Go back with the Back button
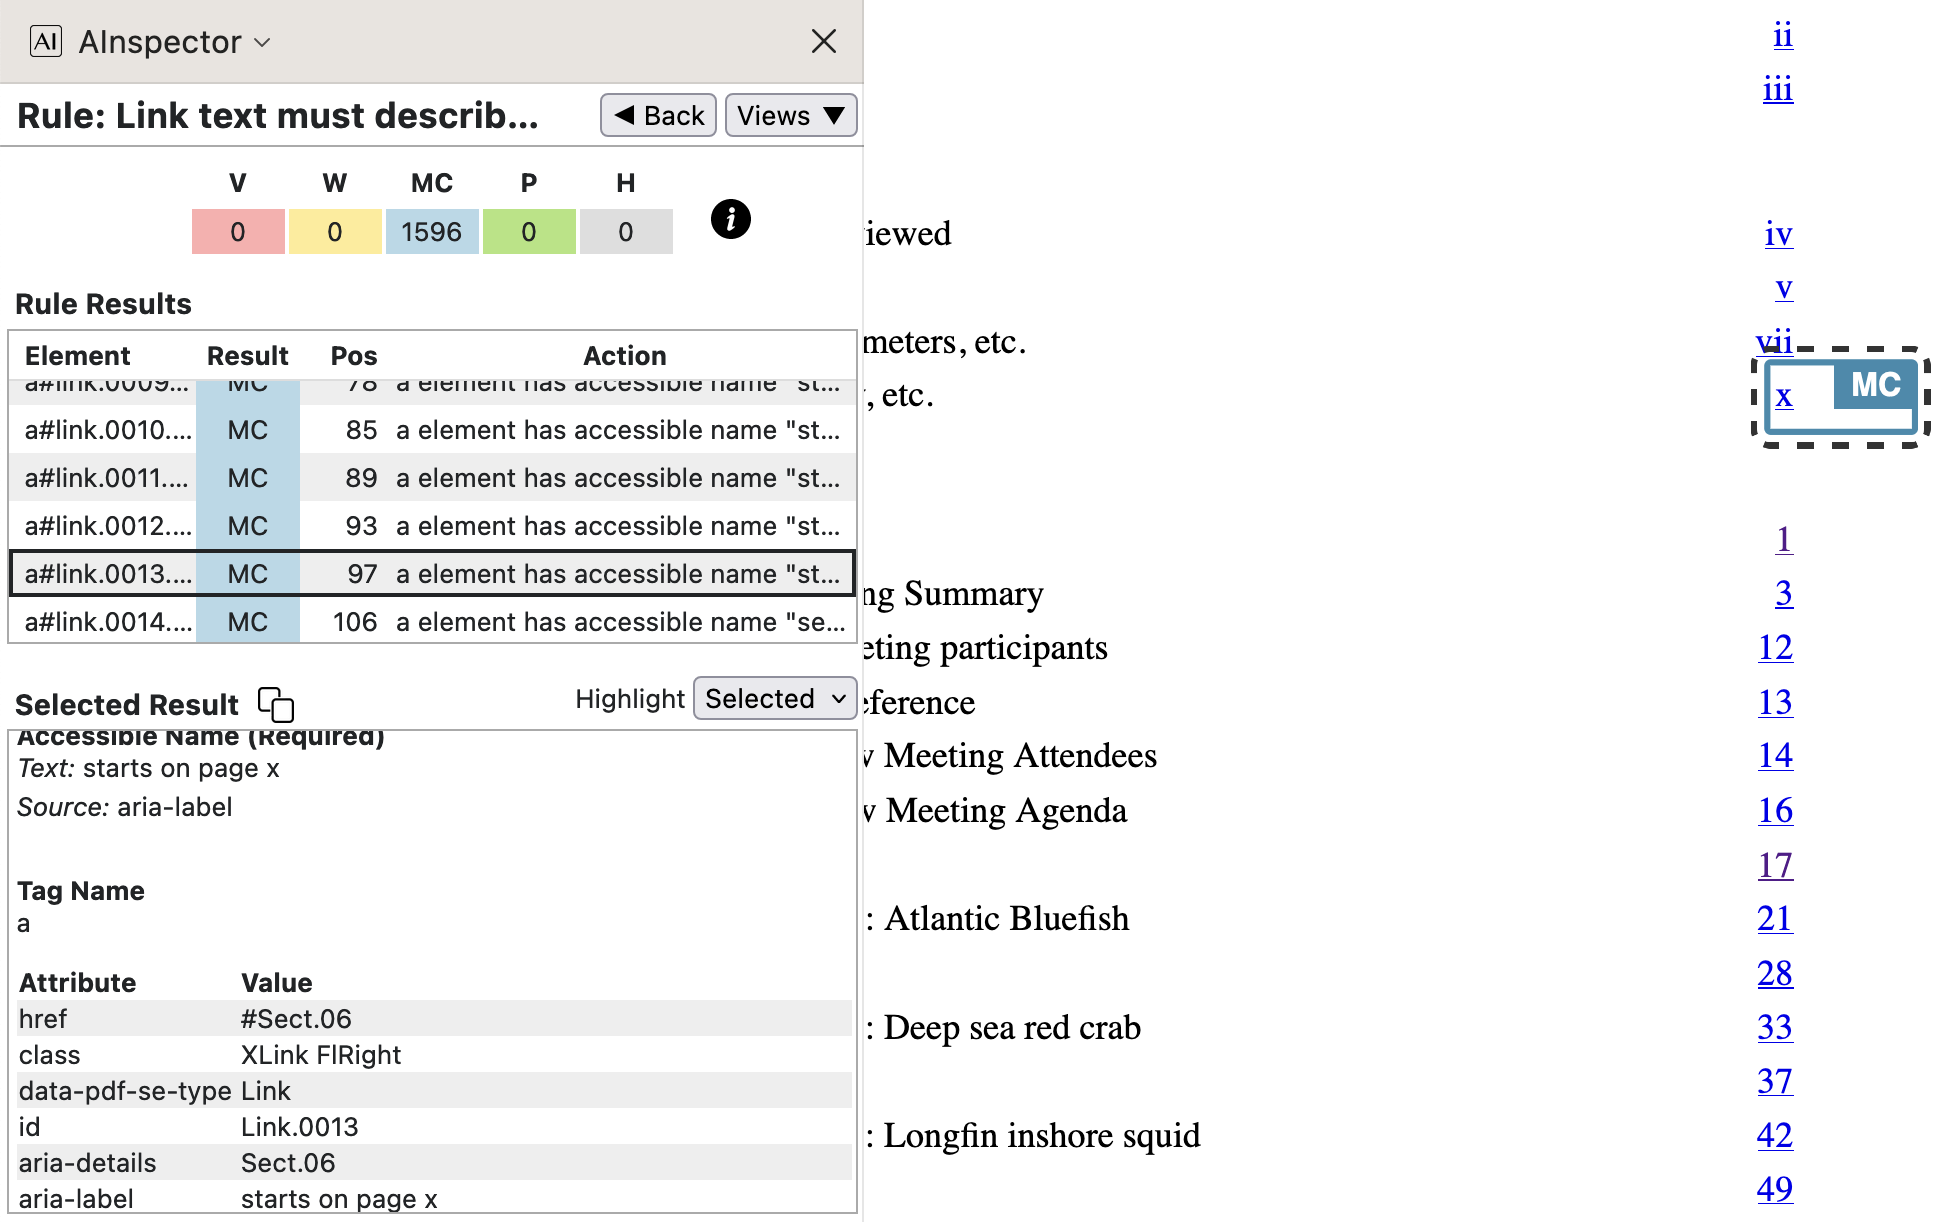Image resolution: width=1958 pixels, height=1222 pixels. pos(658,116)
